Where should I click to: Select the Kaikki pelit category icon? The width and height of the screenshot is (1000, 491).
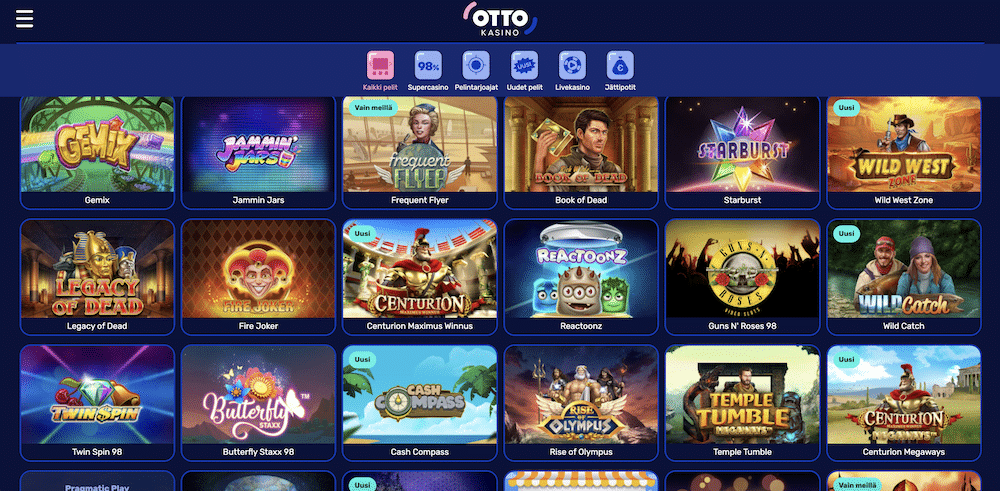click(380, 65)
